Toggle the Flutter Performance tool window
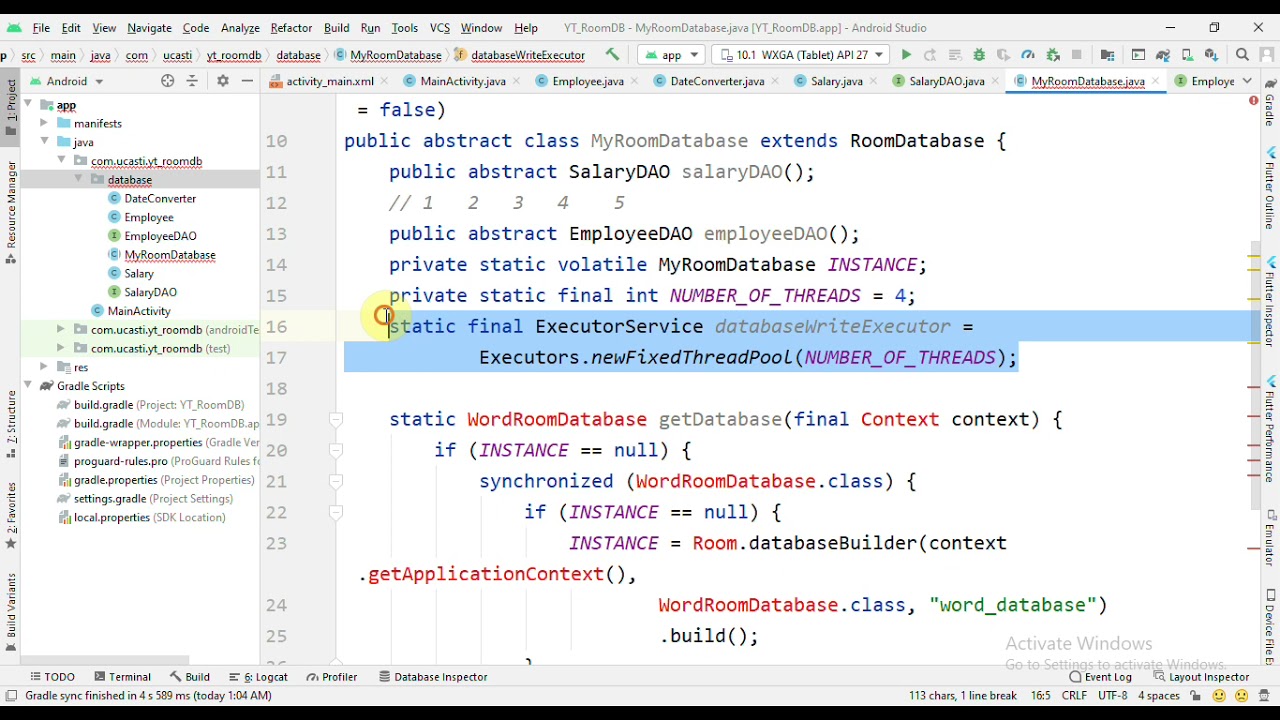The image size is (1280, 720). [x=1270, y=431]
